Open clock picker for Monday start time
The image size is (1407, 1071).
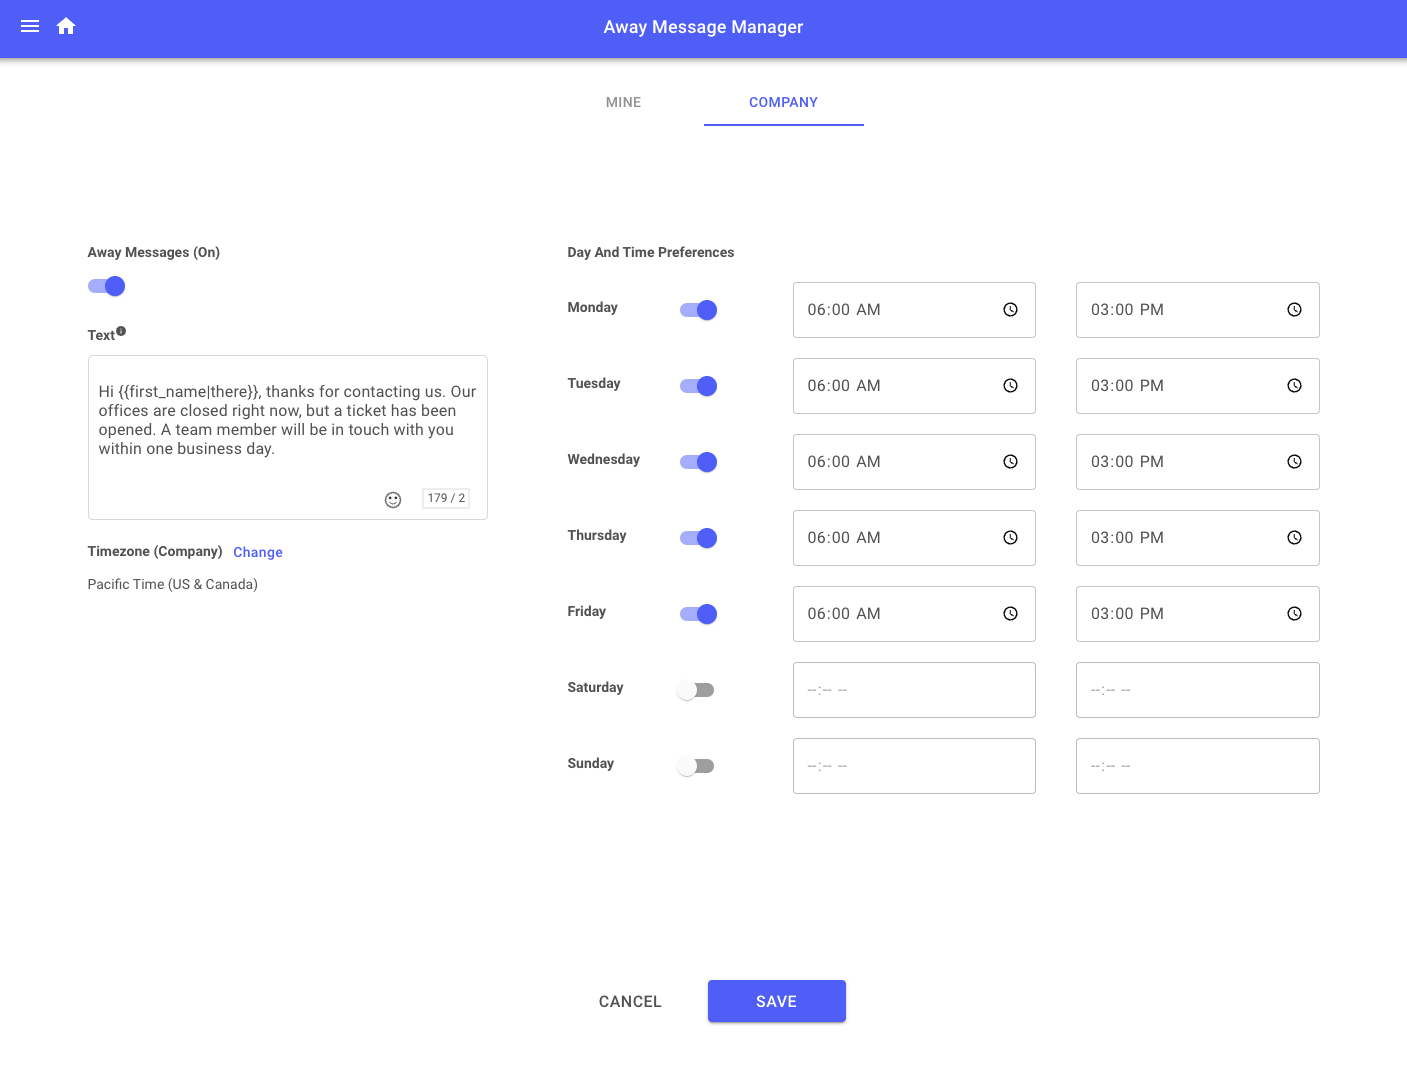click(x=1010, y=310)
